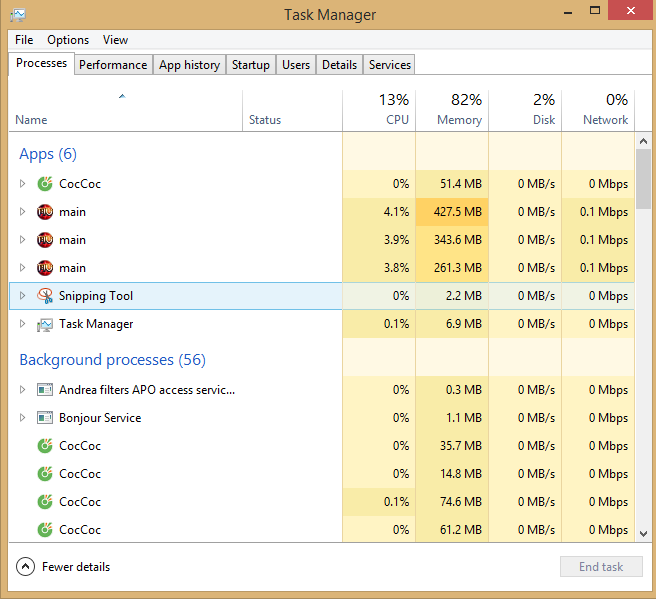The width and height of the screenshot is (656, 599).
Task: Expand the main process using 4.1% CPU
Action: tap(23, 212)
